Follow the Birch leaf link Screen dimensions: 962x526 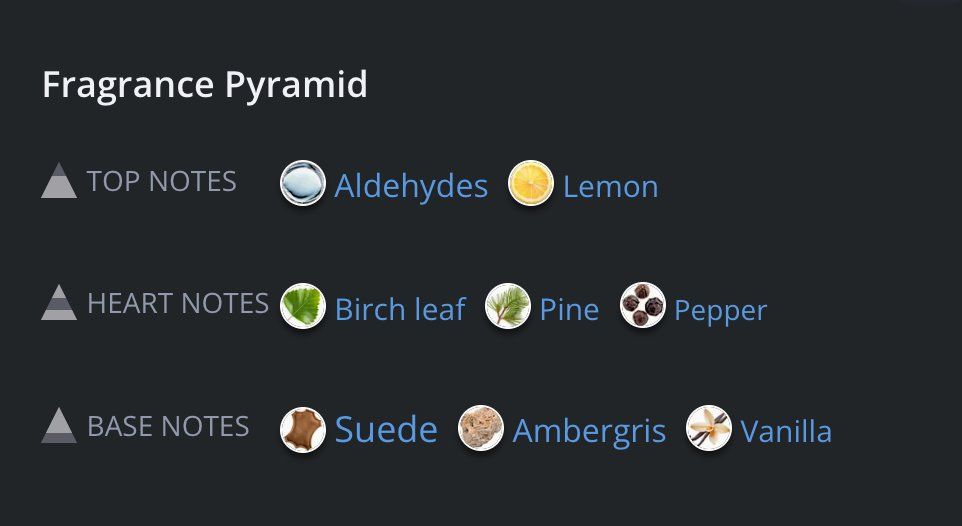(x=401, y=309)
